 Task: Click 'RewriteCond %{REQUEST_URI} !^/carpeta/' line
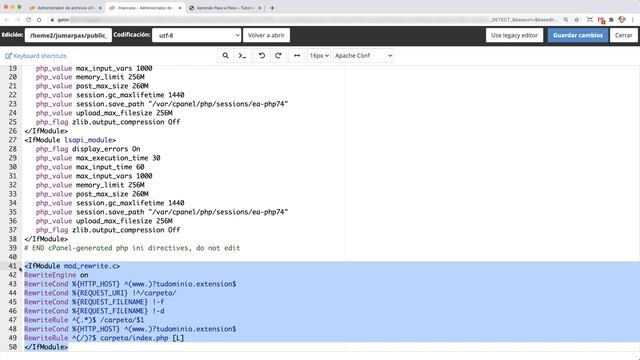tap(100, 293)
